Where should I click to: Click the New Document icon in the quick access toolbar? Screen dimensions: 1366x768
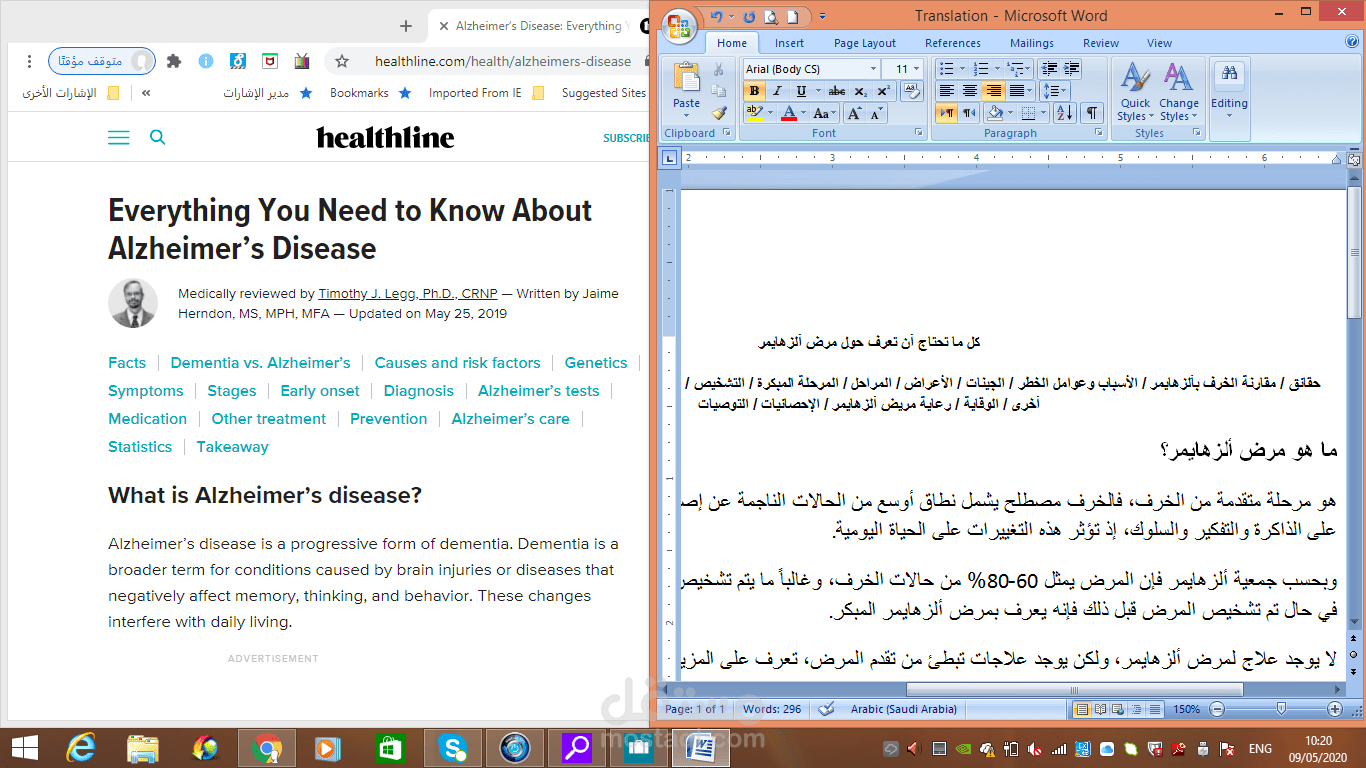coord(793,16)
